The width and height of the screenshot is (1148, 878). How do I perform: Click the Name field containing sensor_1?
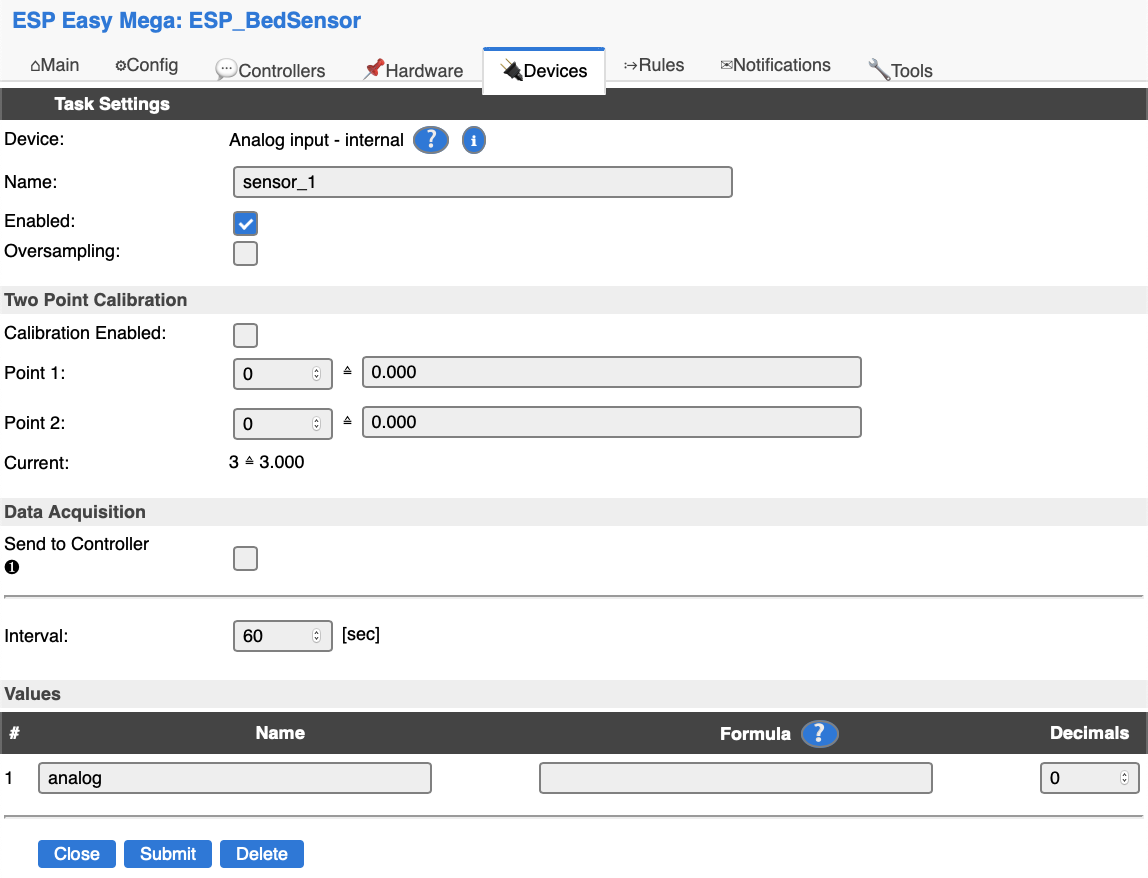(482, 182)
